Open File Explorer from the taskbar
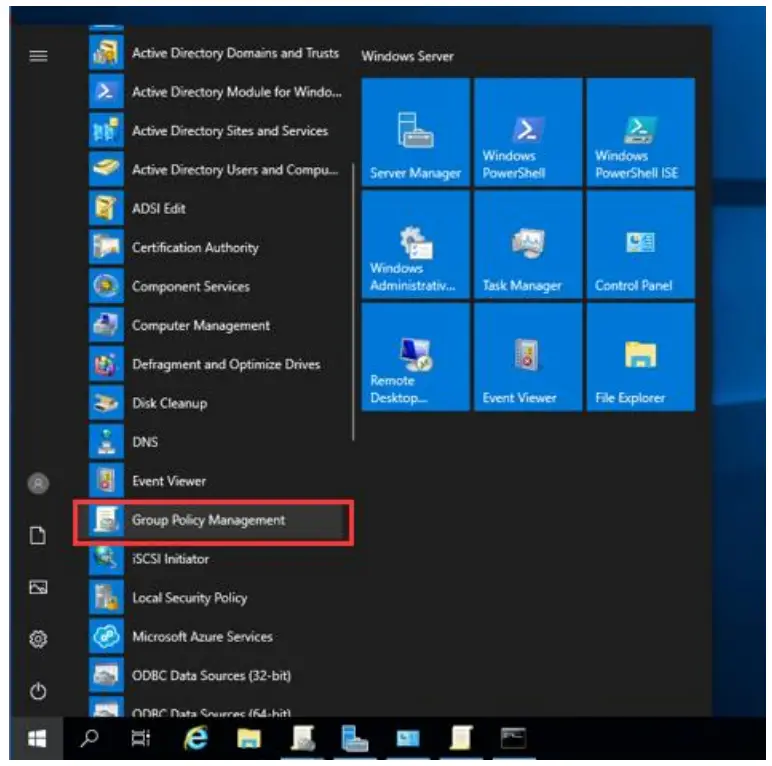 249,738
